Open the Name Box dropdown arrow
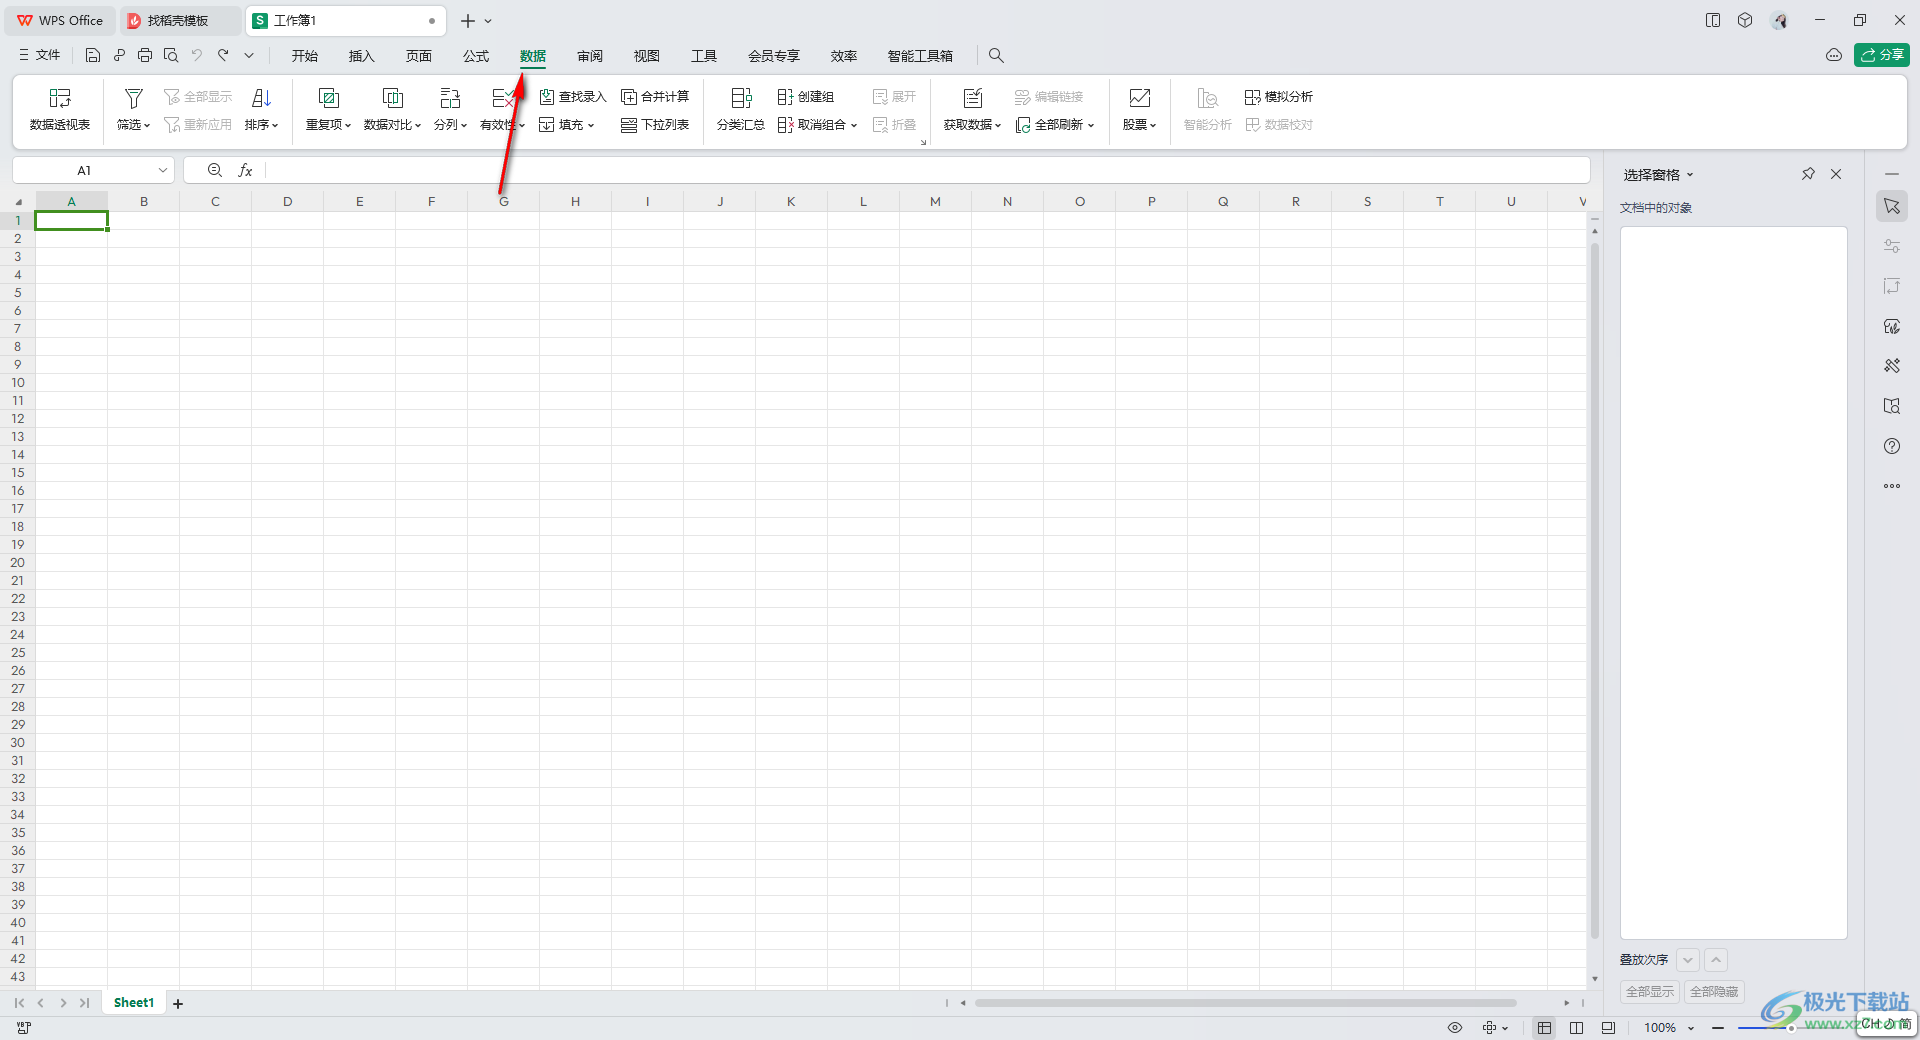The image size is (1920, 1040). click(x=163, y=171)
